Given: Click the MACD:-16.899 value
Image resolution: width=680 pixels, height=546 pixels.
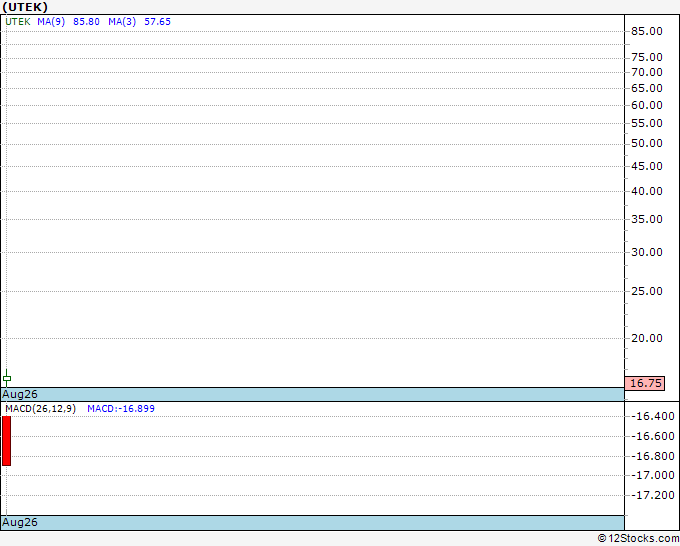Looking at the screenshot, I should pyautogui.click(x=121, y=409).
